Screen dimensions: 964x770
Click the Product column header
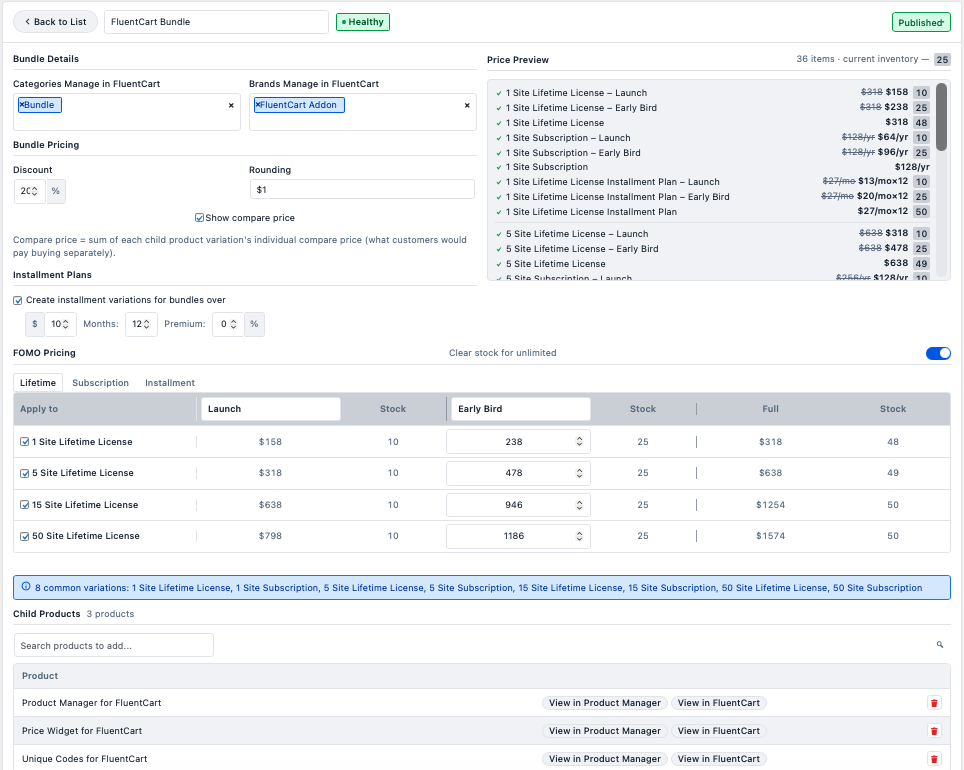(x=40, y=676)
